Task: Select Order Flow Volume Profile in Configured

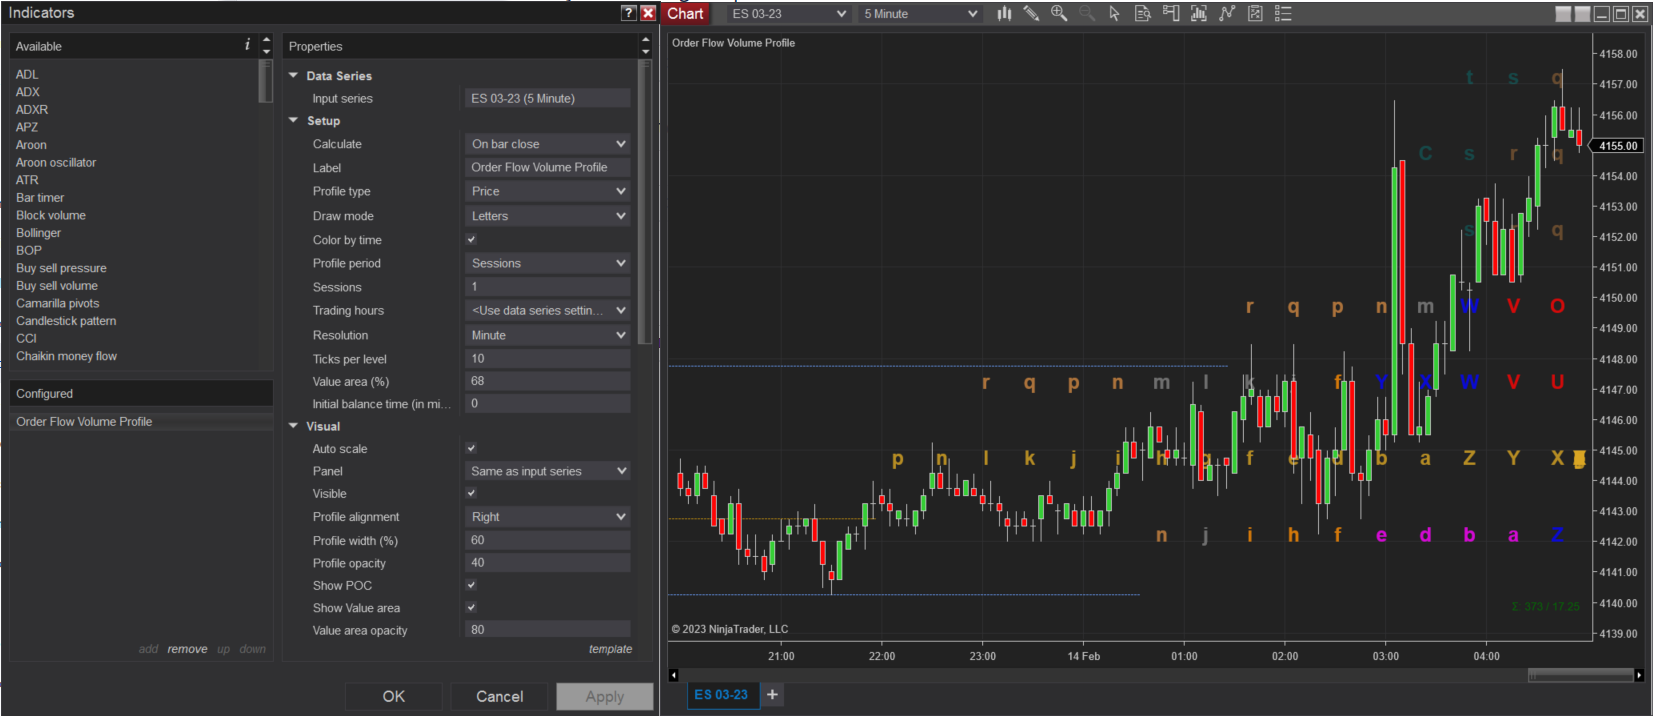Action: coord(141,421)
